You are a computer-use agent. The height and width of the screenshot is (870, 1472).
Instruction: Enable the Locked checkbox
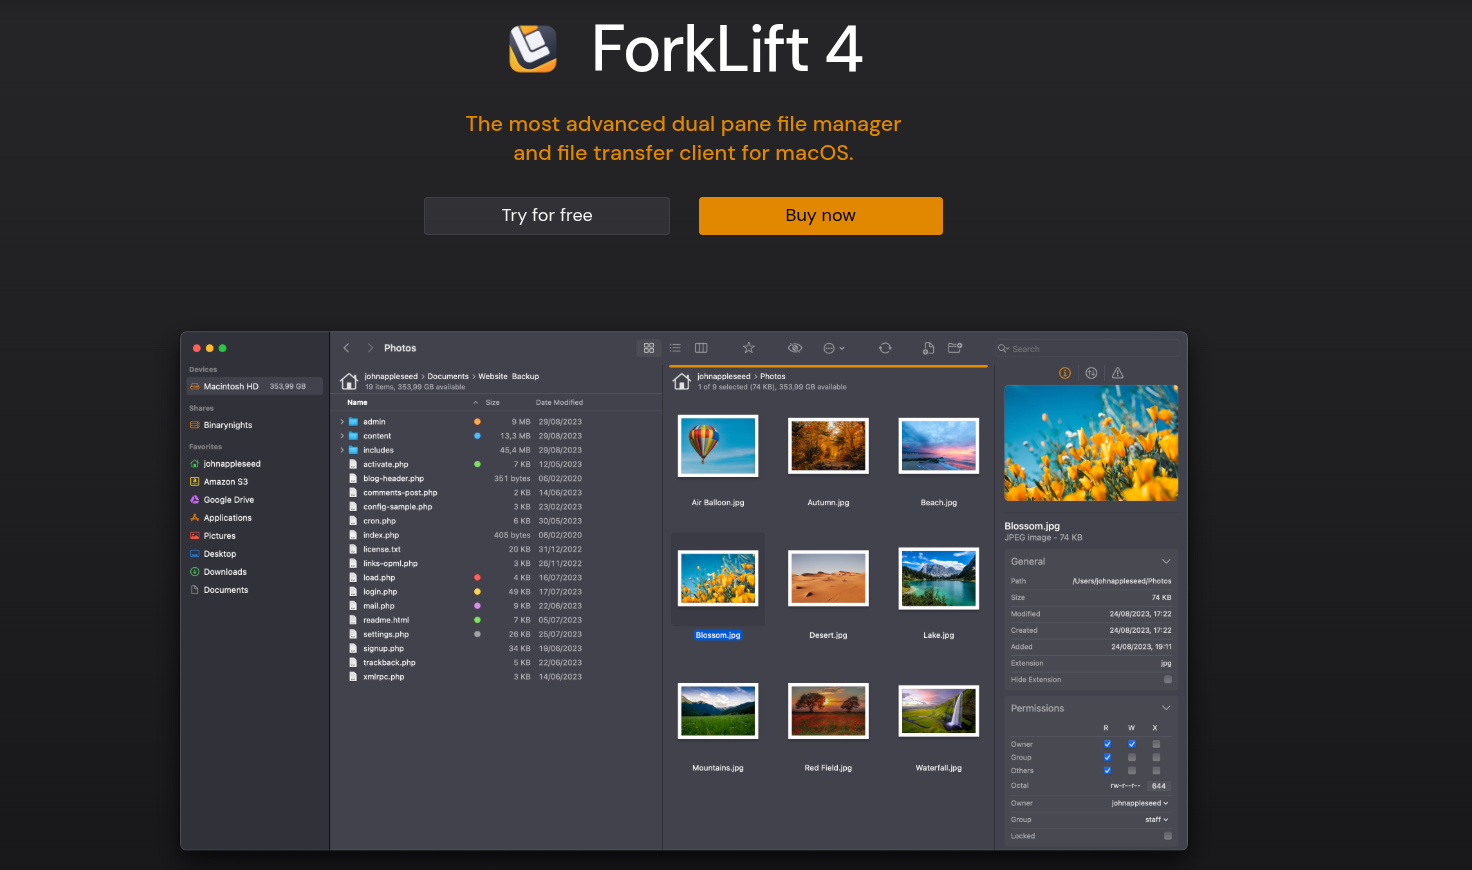(1167, 836)
